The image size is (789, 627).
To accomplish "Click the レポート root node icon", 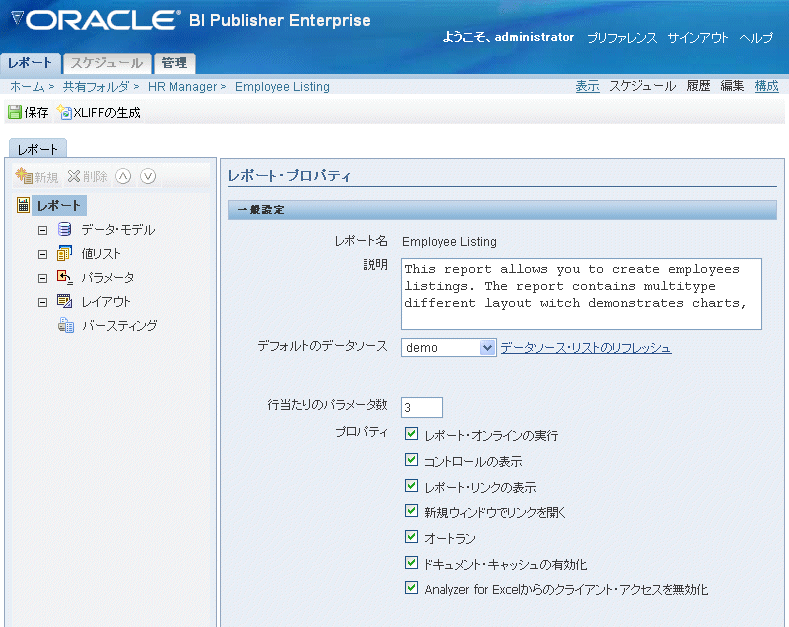I will pos(23,205).
